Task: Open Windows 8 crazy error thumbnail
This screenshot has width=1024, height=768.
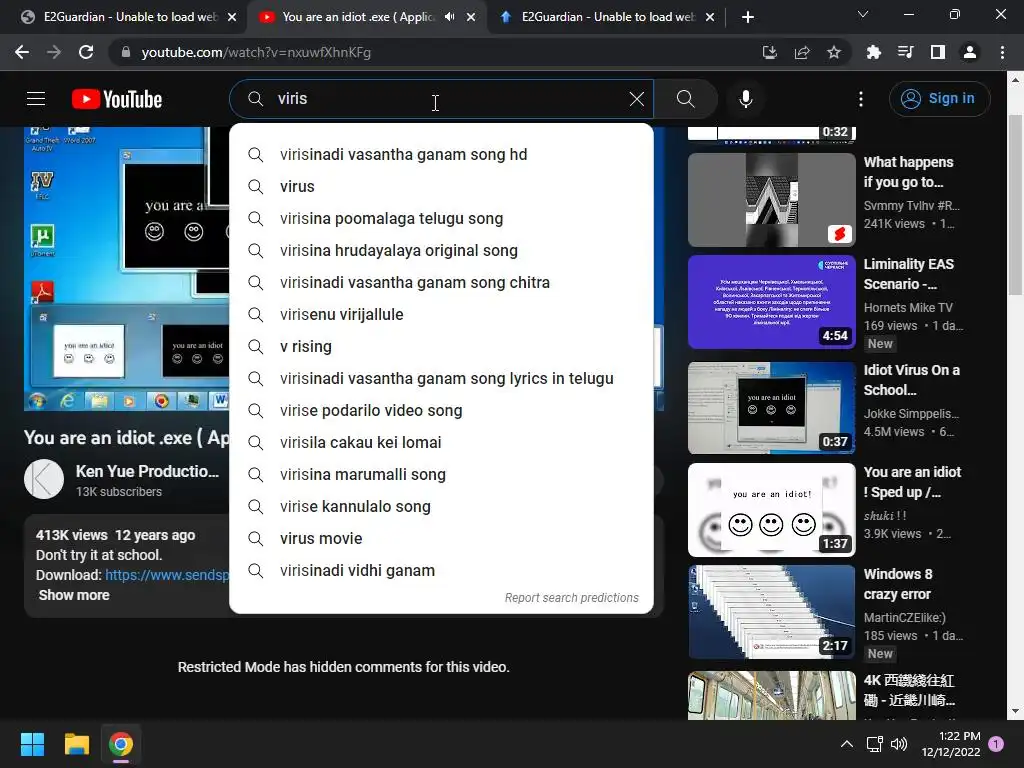Action: tap(771, 612)
